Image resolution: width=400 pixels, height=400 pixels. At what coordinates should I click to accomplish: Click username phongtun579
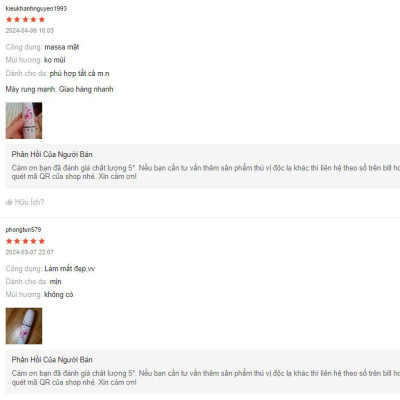pyautogui.click(x=23, y=230)
